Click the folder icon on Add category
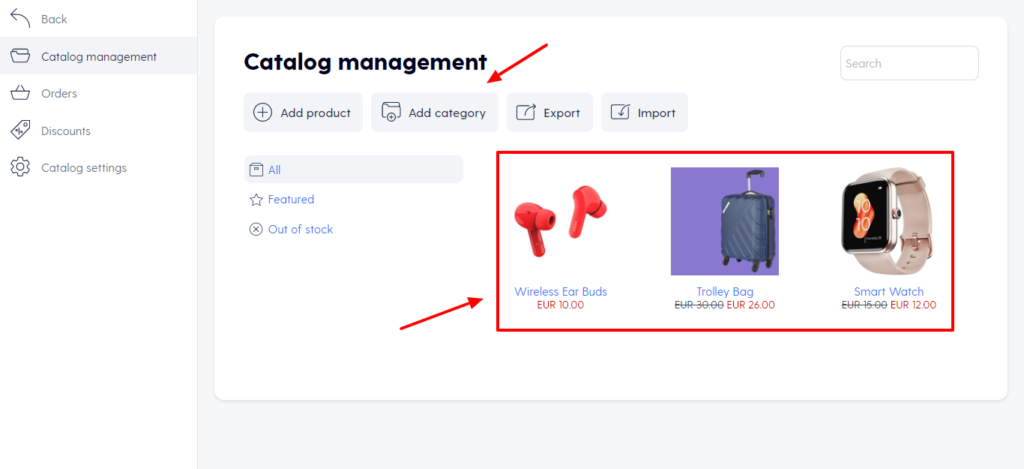The height and width of the screenshot is (469, 1024). pos(391,112)
